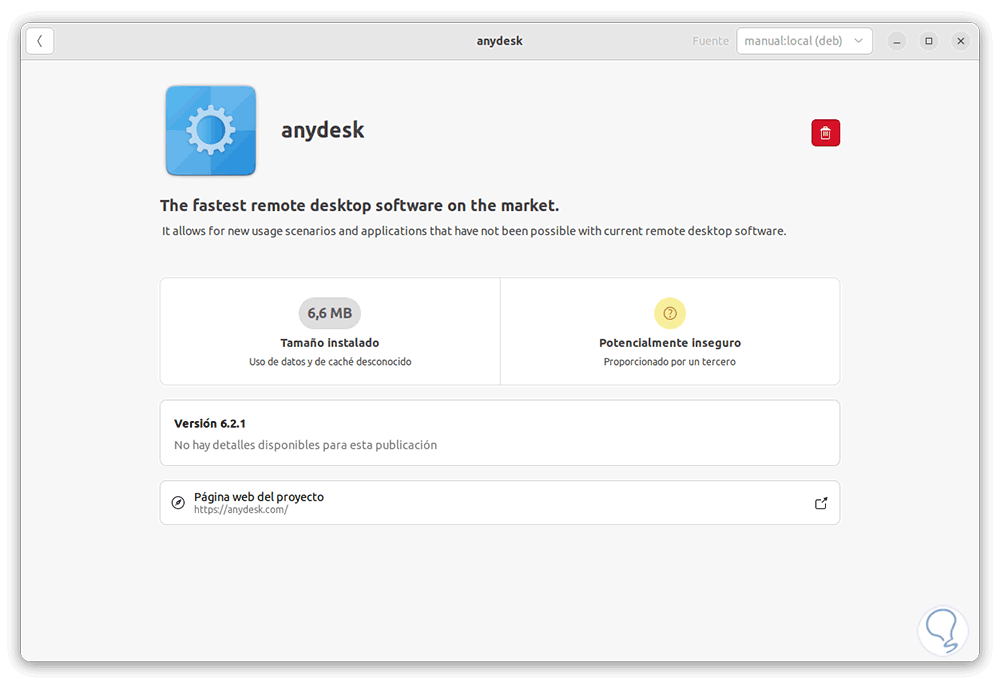
Task: Open the Tamaño instalado info card
Action: (x=330, y=331)
